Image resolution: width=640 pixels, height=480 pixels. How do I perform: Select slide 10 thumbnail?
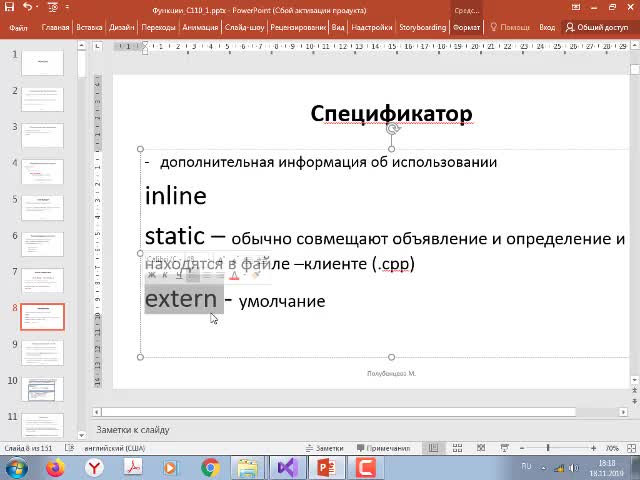[x=42, y=389]
